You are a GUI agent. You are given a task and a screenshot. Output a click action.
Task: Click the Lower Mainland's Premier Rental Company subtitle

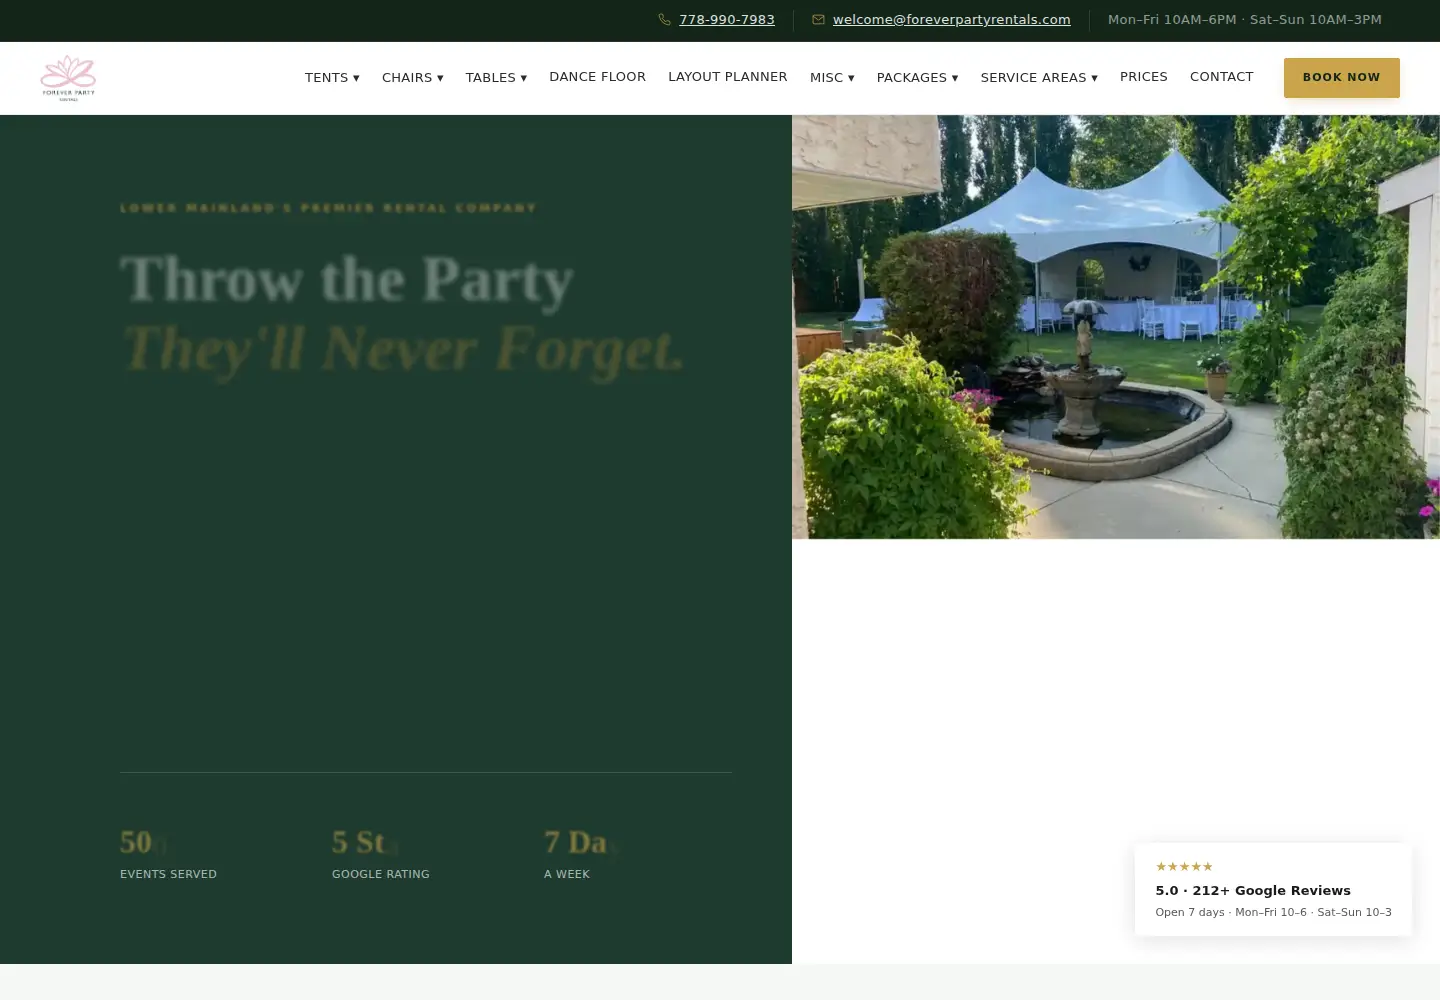tap(328, 208)
